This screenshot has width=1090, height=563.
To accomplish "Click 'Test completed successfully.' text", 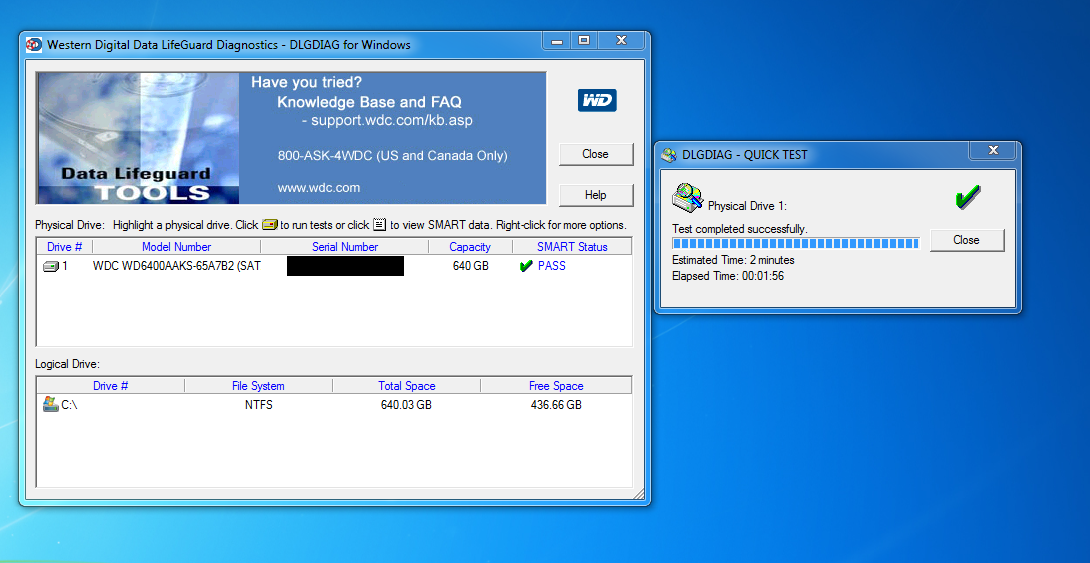I will [740, 229].
